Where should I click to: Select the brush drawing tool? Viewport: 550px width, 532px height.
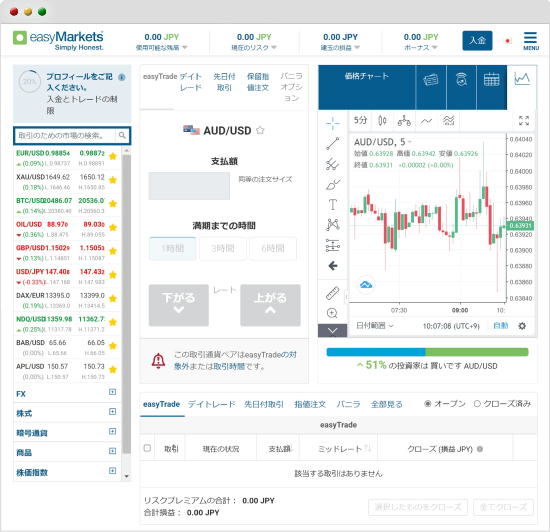coord(333,184)
